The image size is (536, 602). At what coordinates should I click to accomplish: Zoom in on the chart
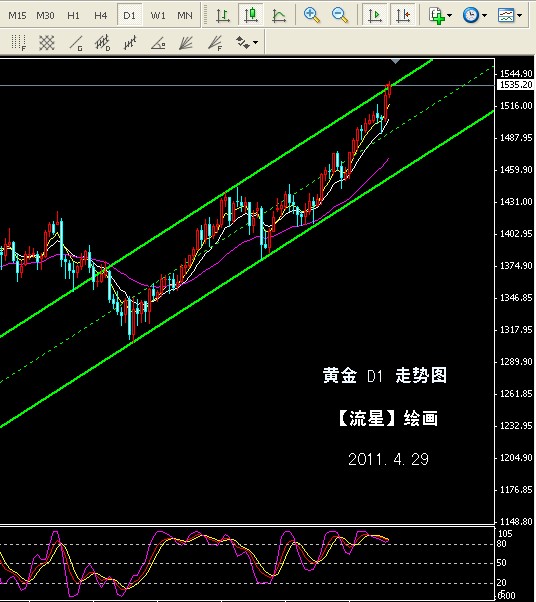311,15
